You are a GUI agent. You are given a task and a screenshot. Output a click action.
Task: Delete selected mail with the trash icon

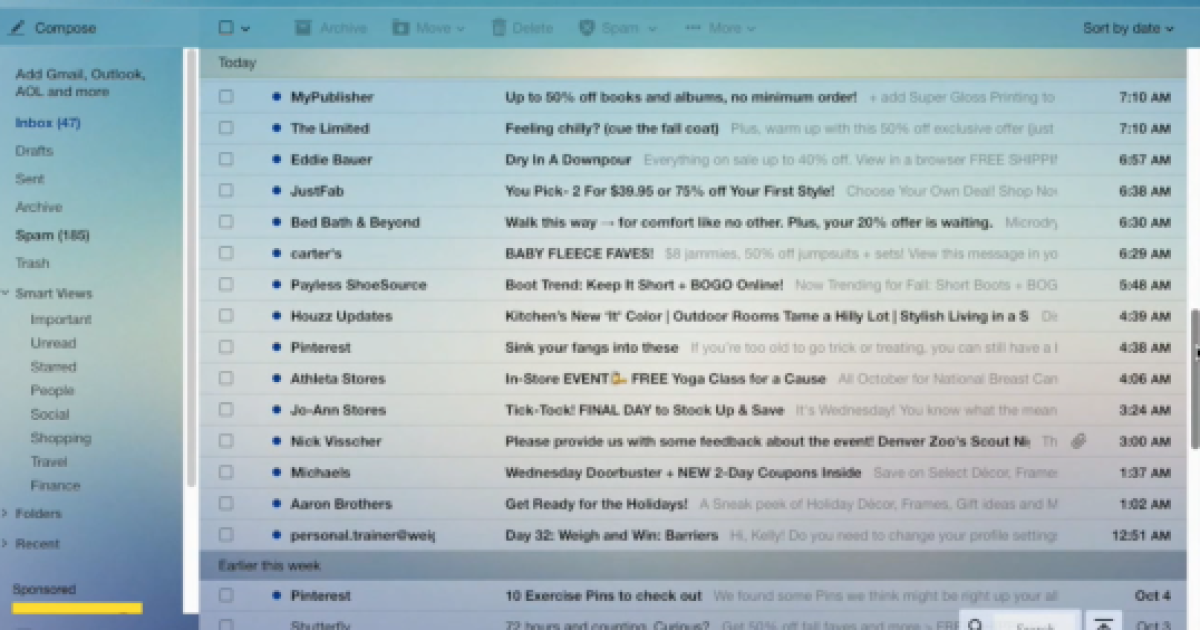pyautogui.click(x=522, y=28)
